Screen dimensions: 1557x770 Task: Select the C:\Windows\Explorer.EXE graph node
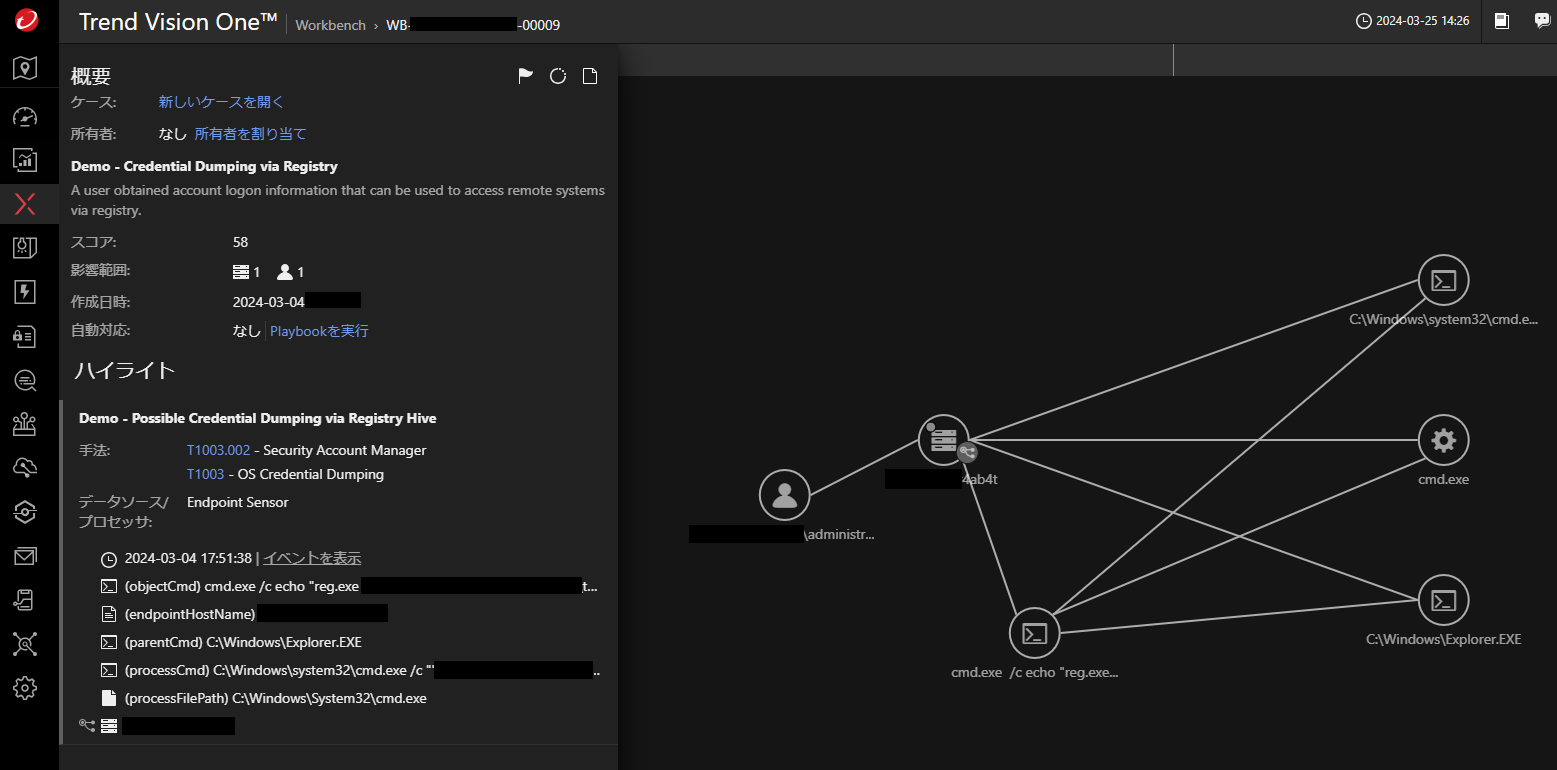tap(1443, 600)
